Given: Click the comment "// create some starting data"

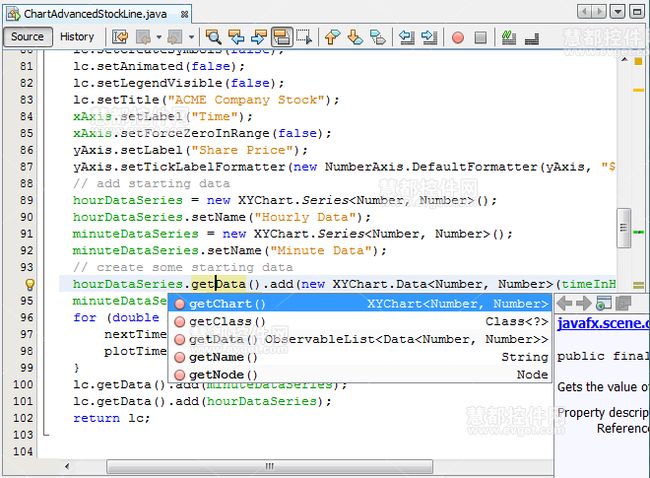Looking at the screenshot, I should [x=183, y=267].
